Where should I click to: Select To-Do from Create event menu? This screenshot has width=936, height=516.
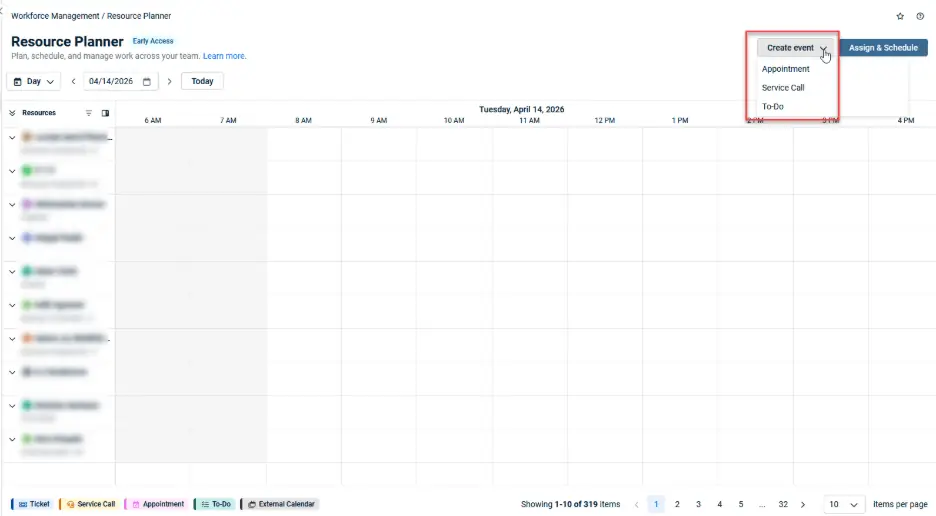tap(772, 106)
